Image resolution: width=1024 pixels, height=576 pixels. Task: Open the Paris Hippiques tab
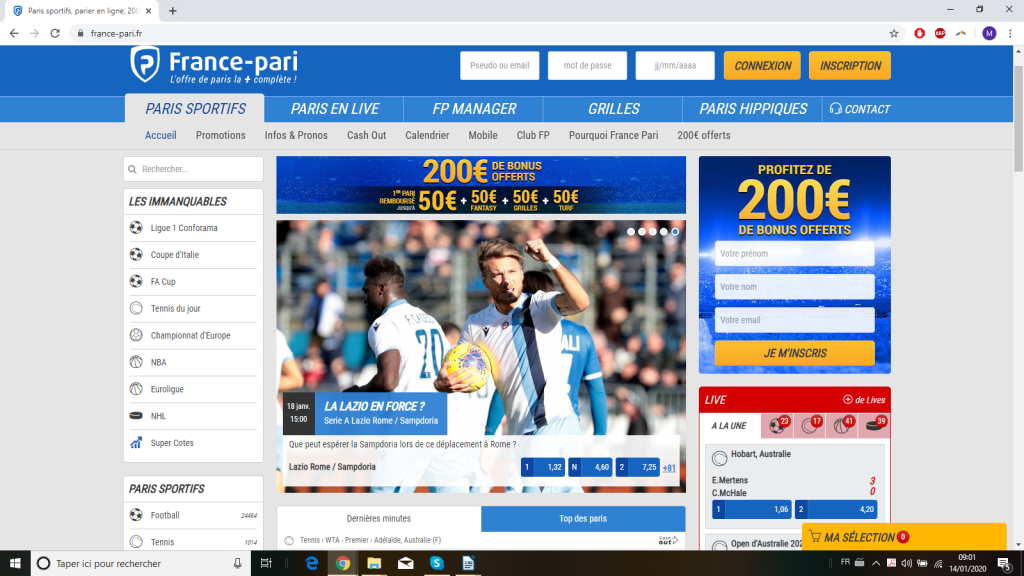[753, 109]
